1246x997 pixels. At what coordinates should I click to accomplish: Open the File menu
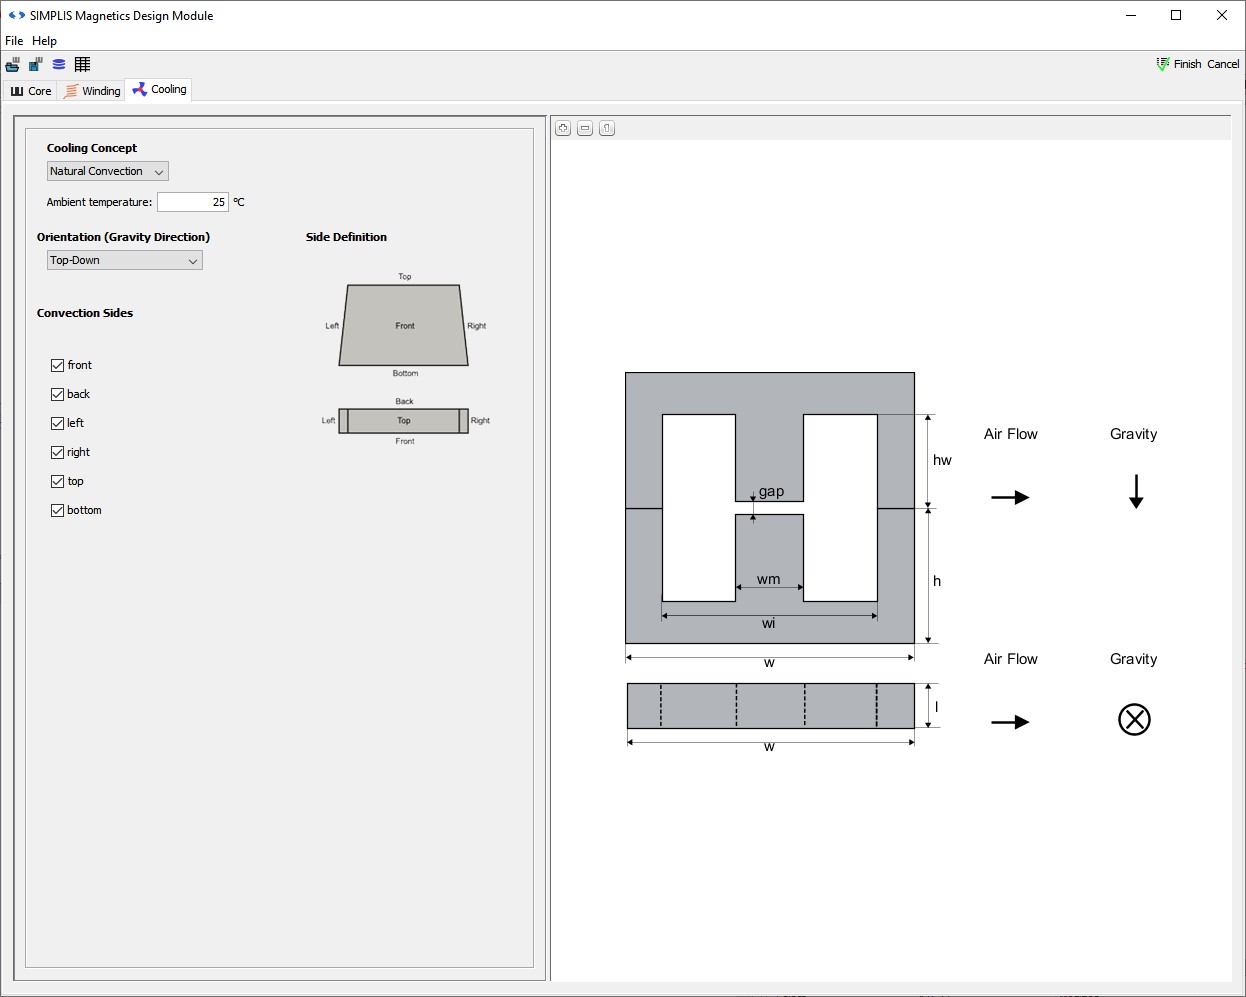coord(14,41)
